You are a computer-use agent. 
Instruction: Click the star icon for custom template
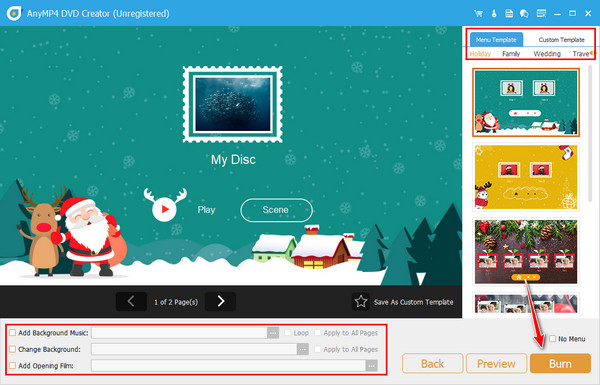[x=360, y=302]
